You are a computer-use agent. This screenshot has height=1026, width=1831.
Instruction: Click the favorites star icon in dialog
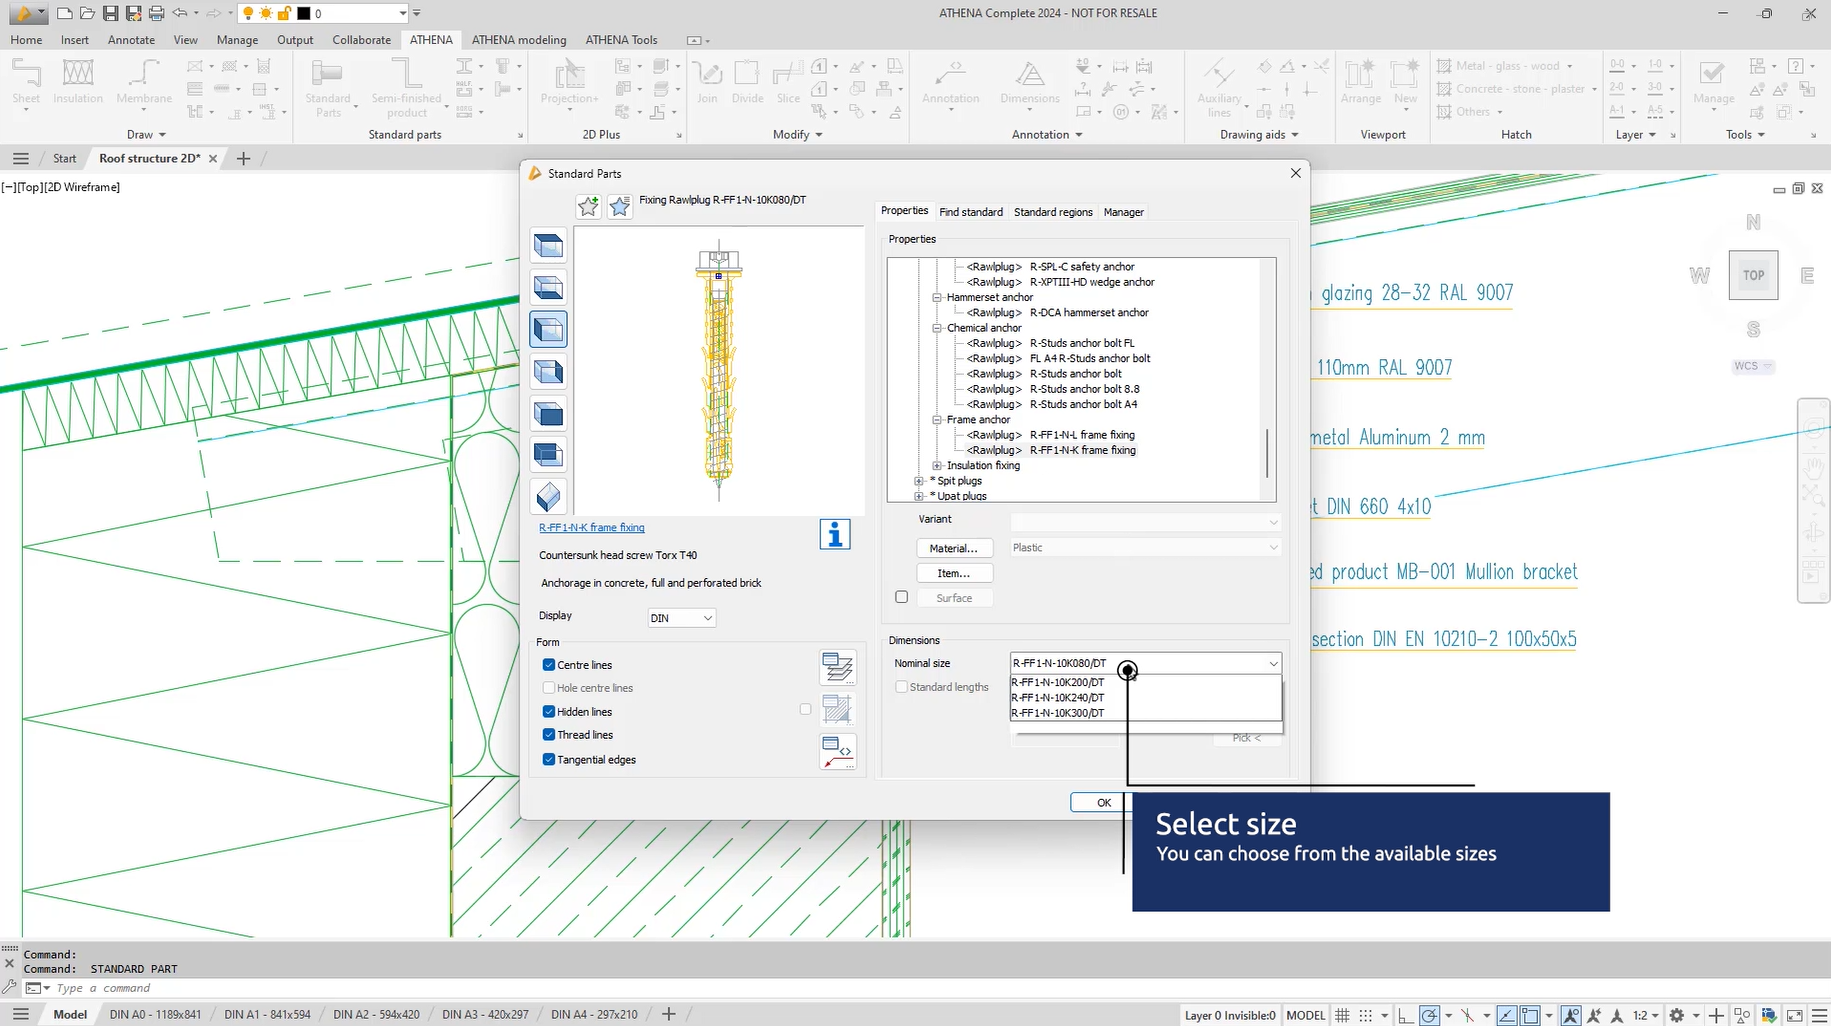[620, 206]
